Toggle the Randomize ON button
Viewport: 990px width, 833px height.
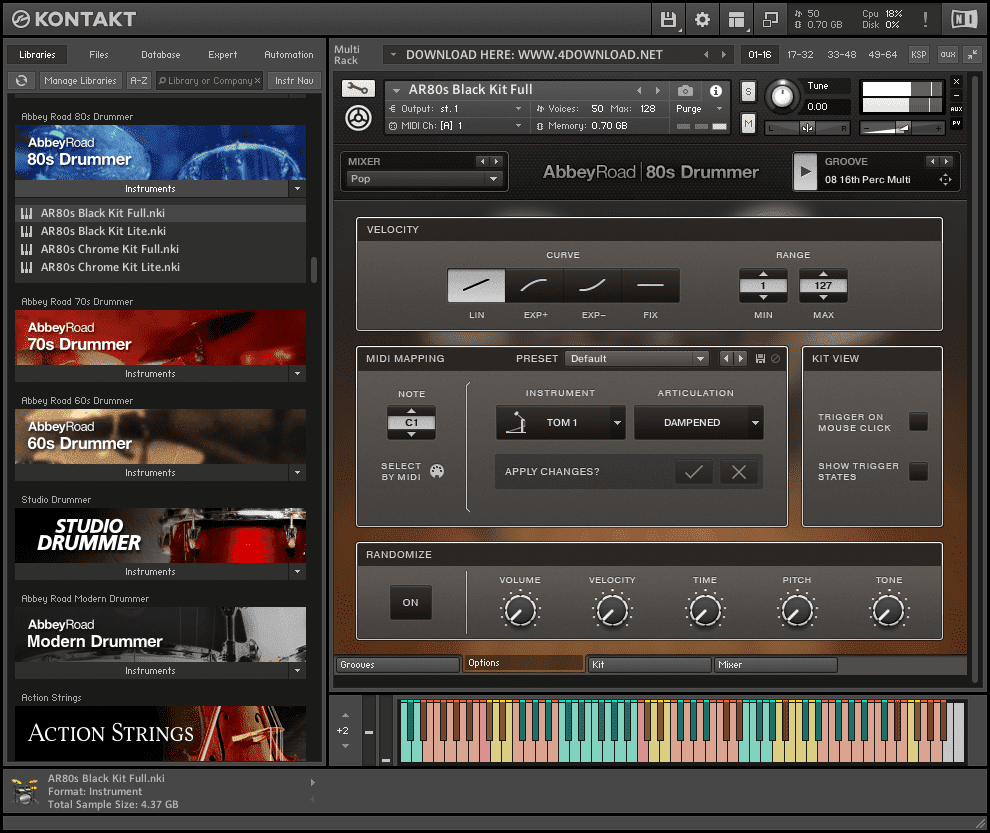(410, 602)
